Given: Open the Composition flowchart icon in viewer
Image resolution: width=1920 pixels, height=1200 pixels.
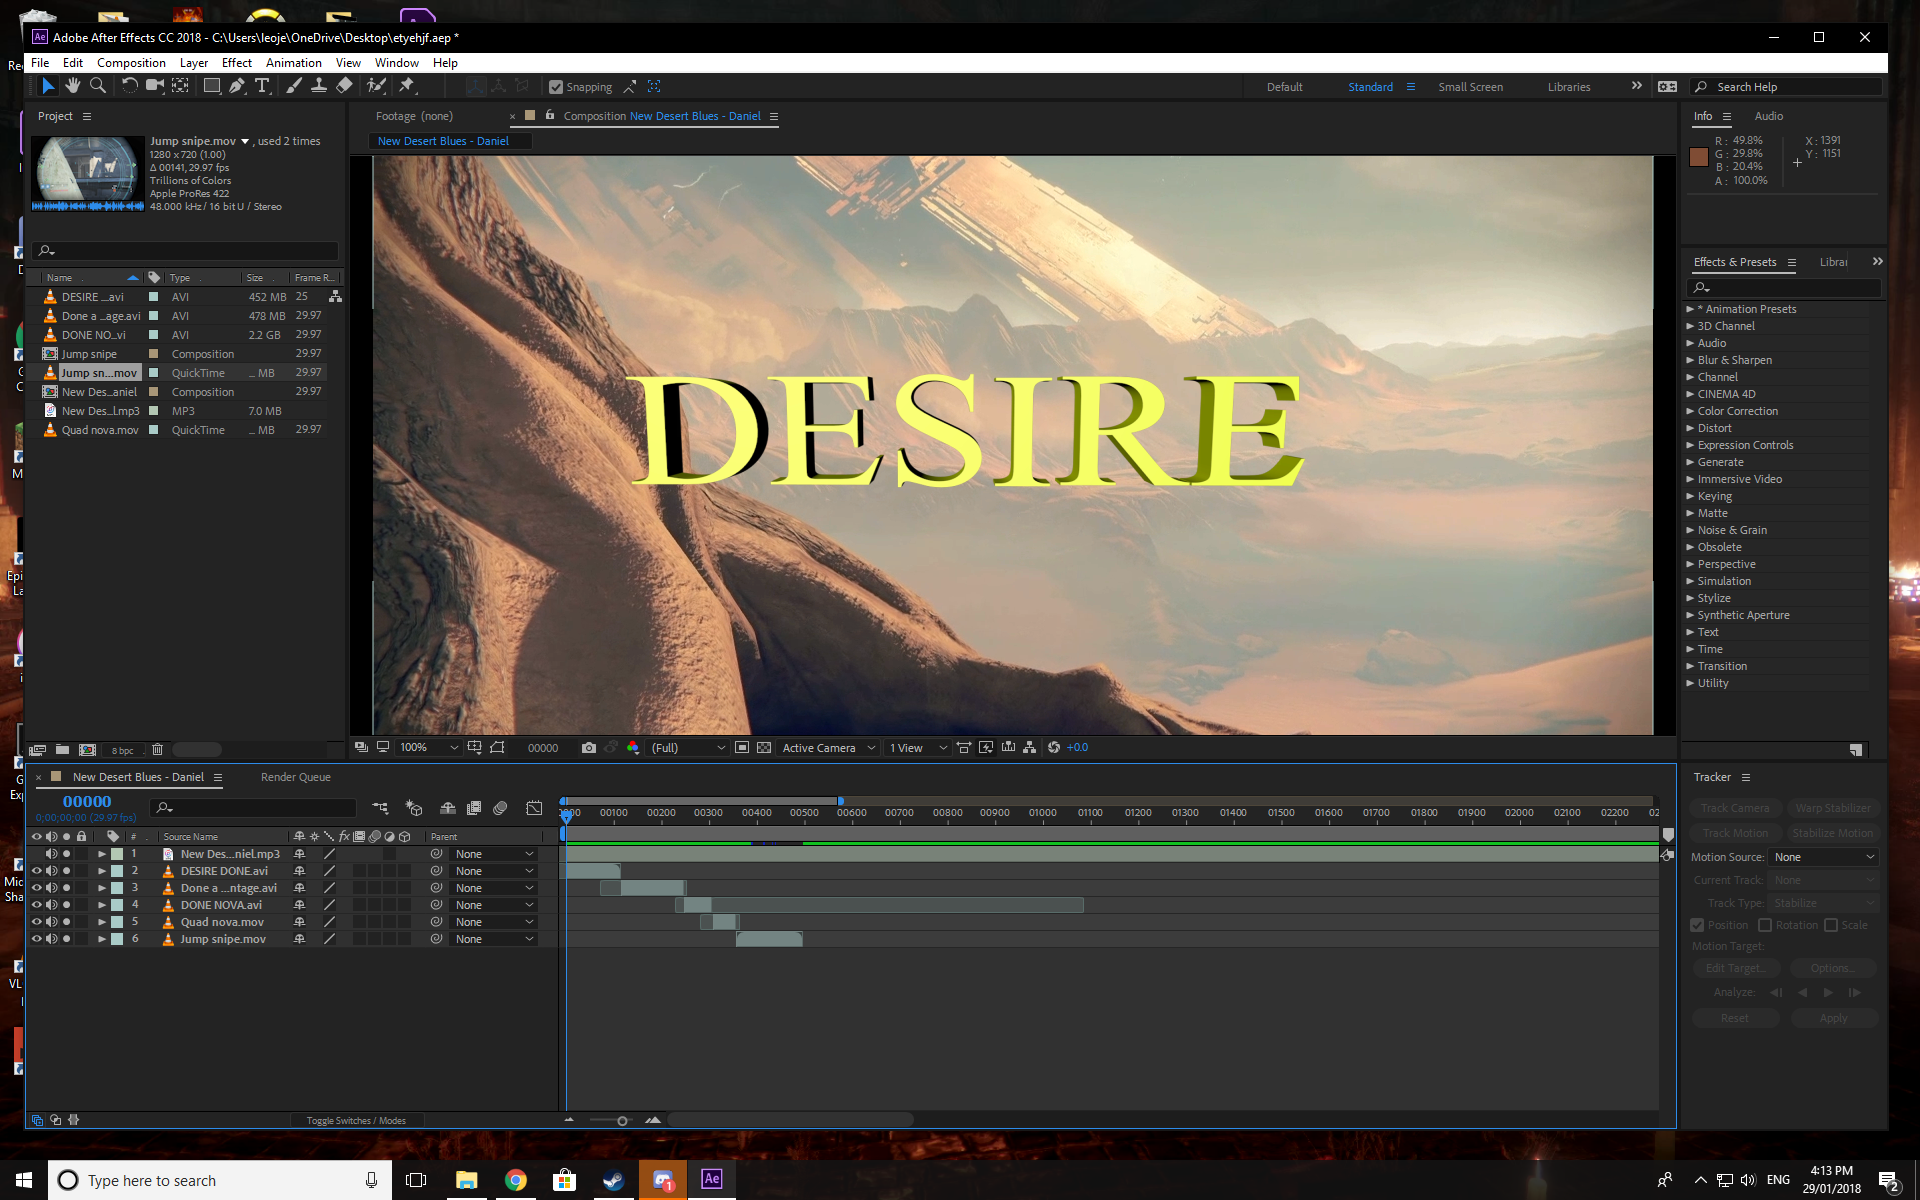Looking at the screenshot, I should pyautogui.click(x=1029, y=748).
